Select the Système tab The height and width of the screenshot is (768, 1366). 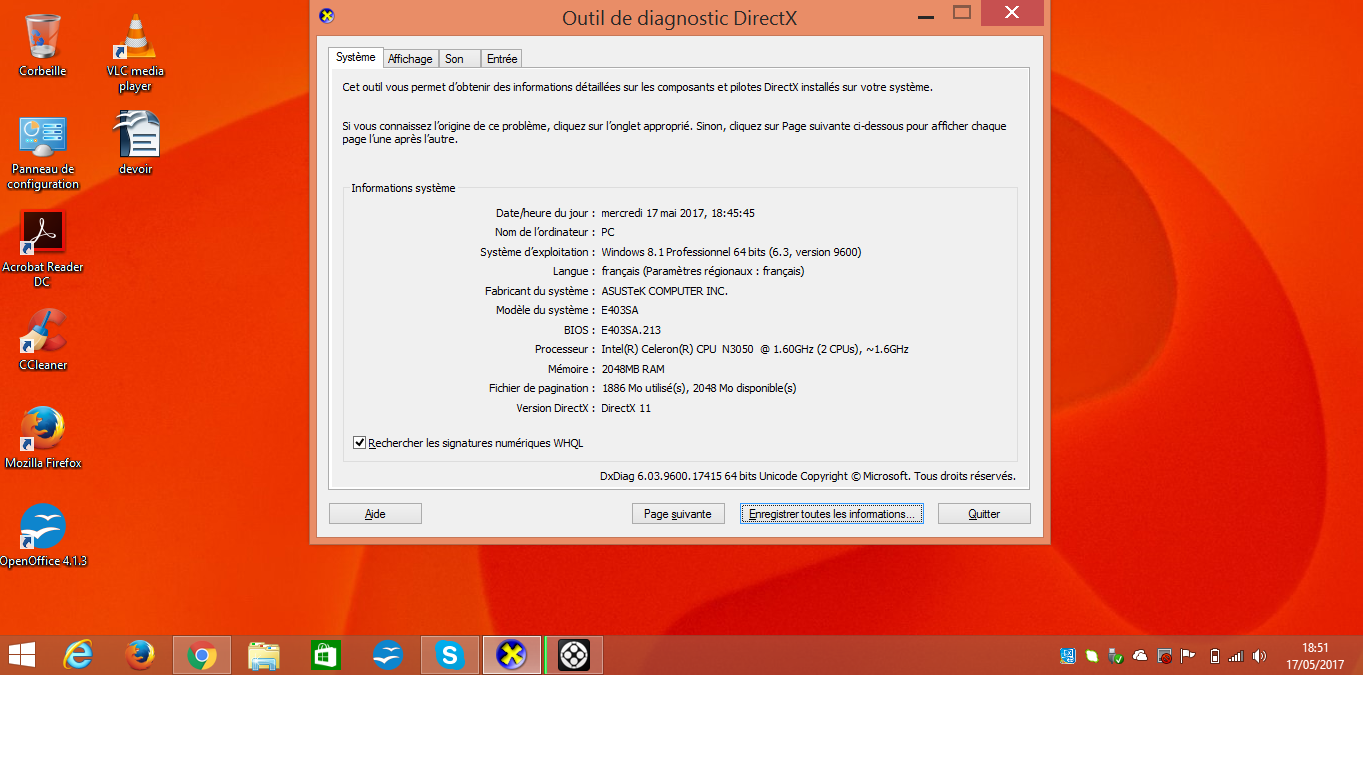[355, 57]
